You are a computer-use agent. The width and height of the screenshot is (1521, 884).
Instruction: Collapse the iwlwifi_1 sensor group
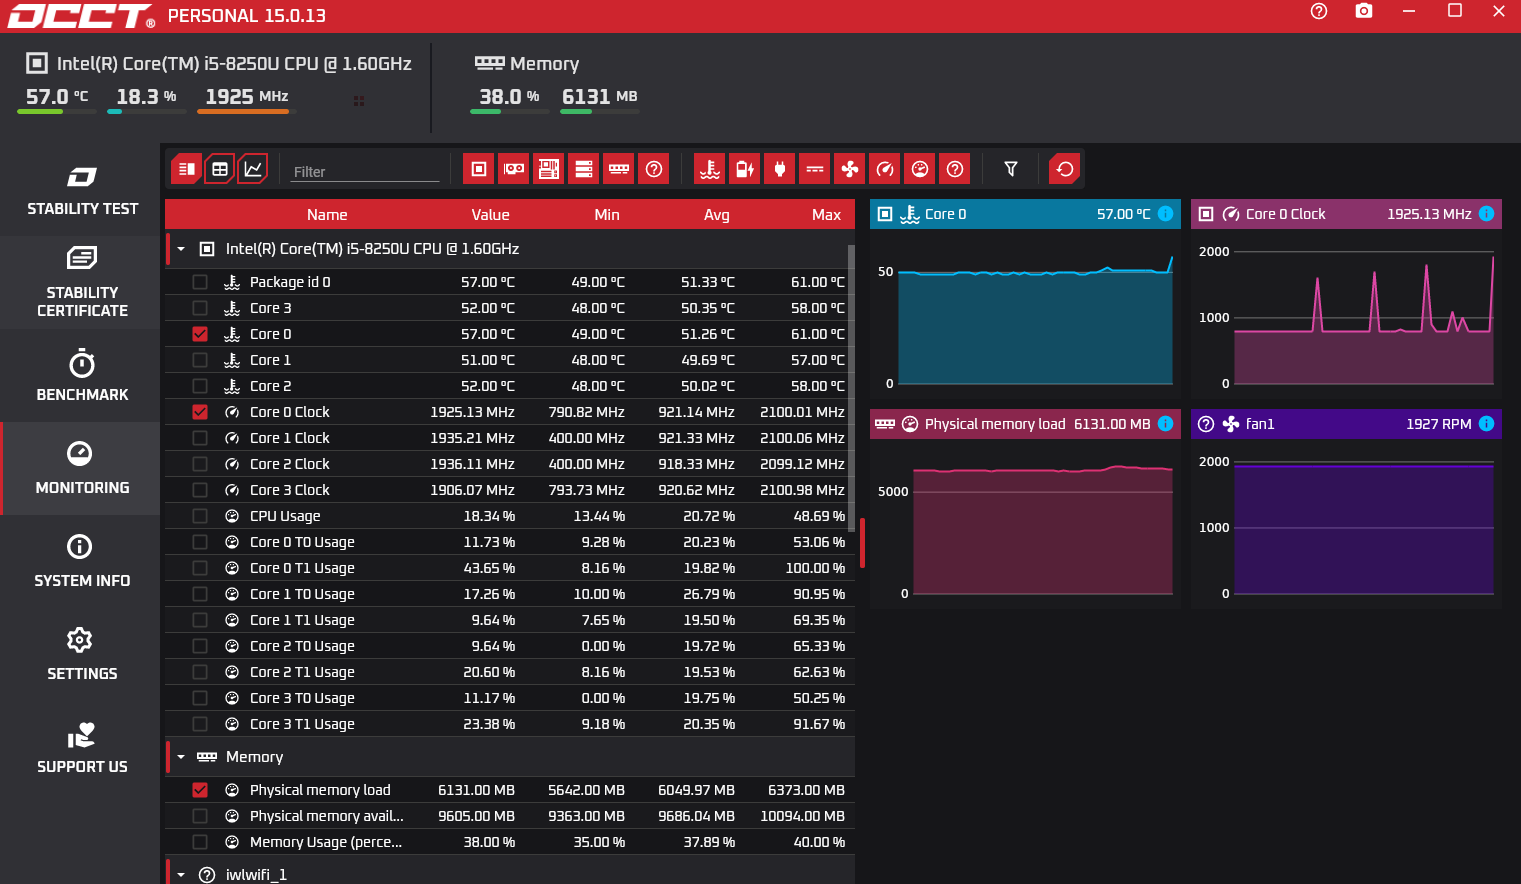tap(181, 875)
